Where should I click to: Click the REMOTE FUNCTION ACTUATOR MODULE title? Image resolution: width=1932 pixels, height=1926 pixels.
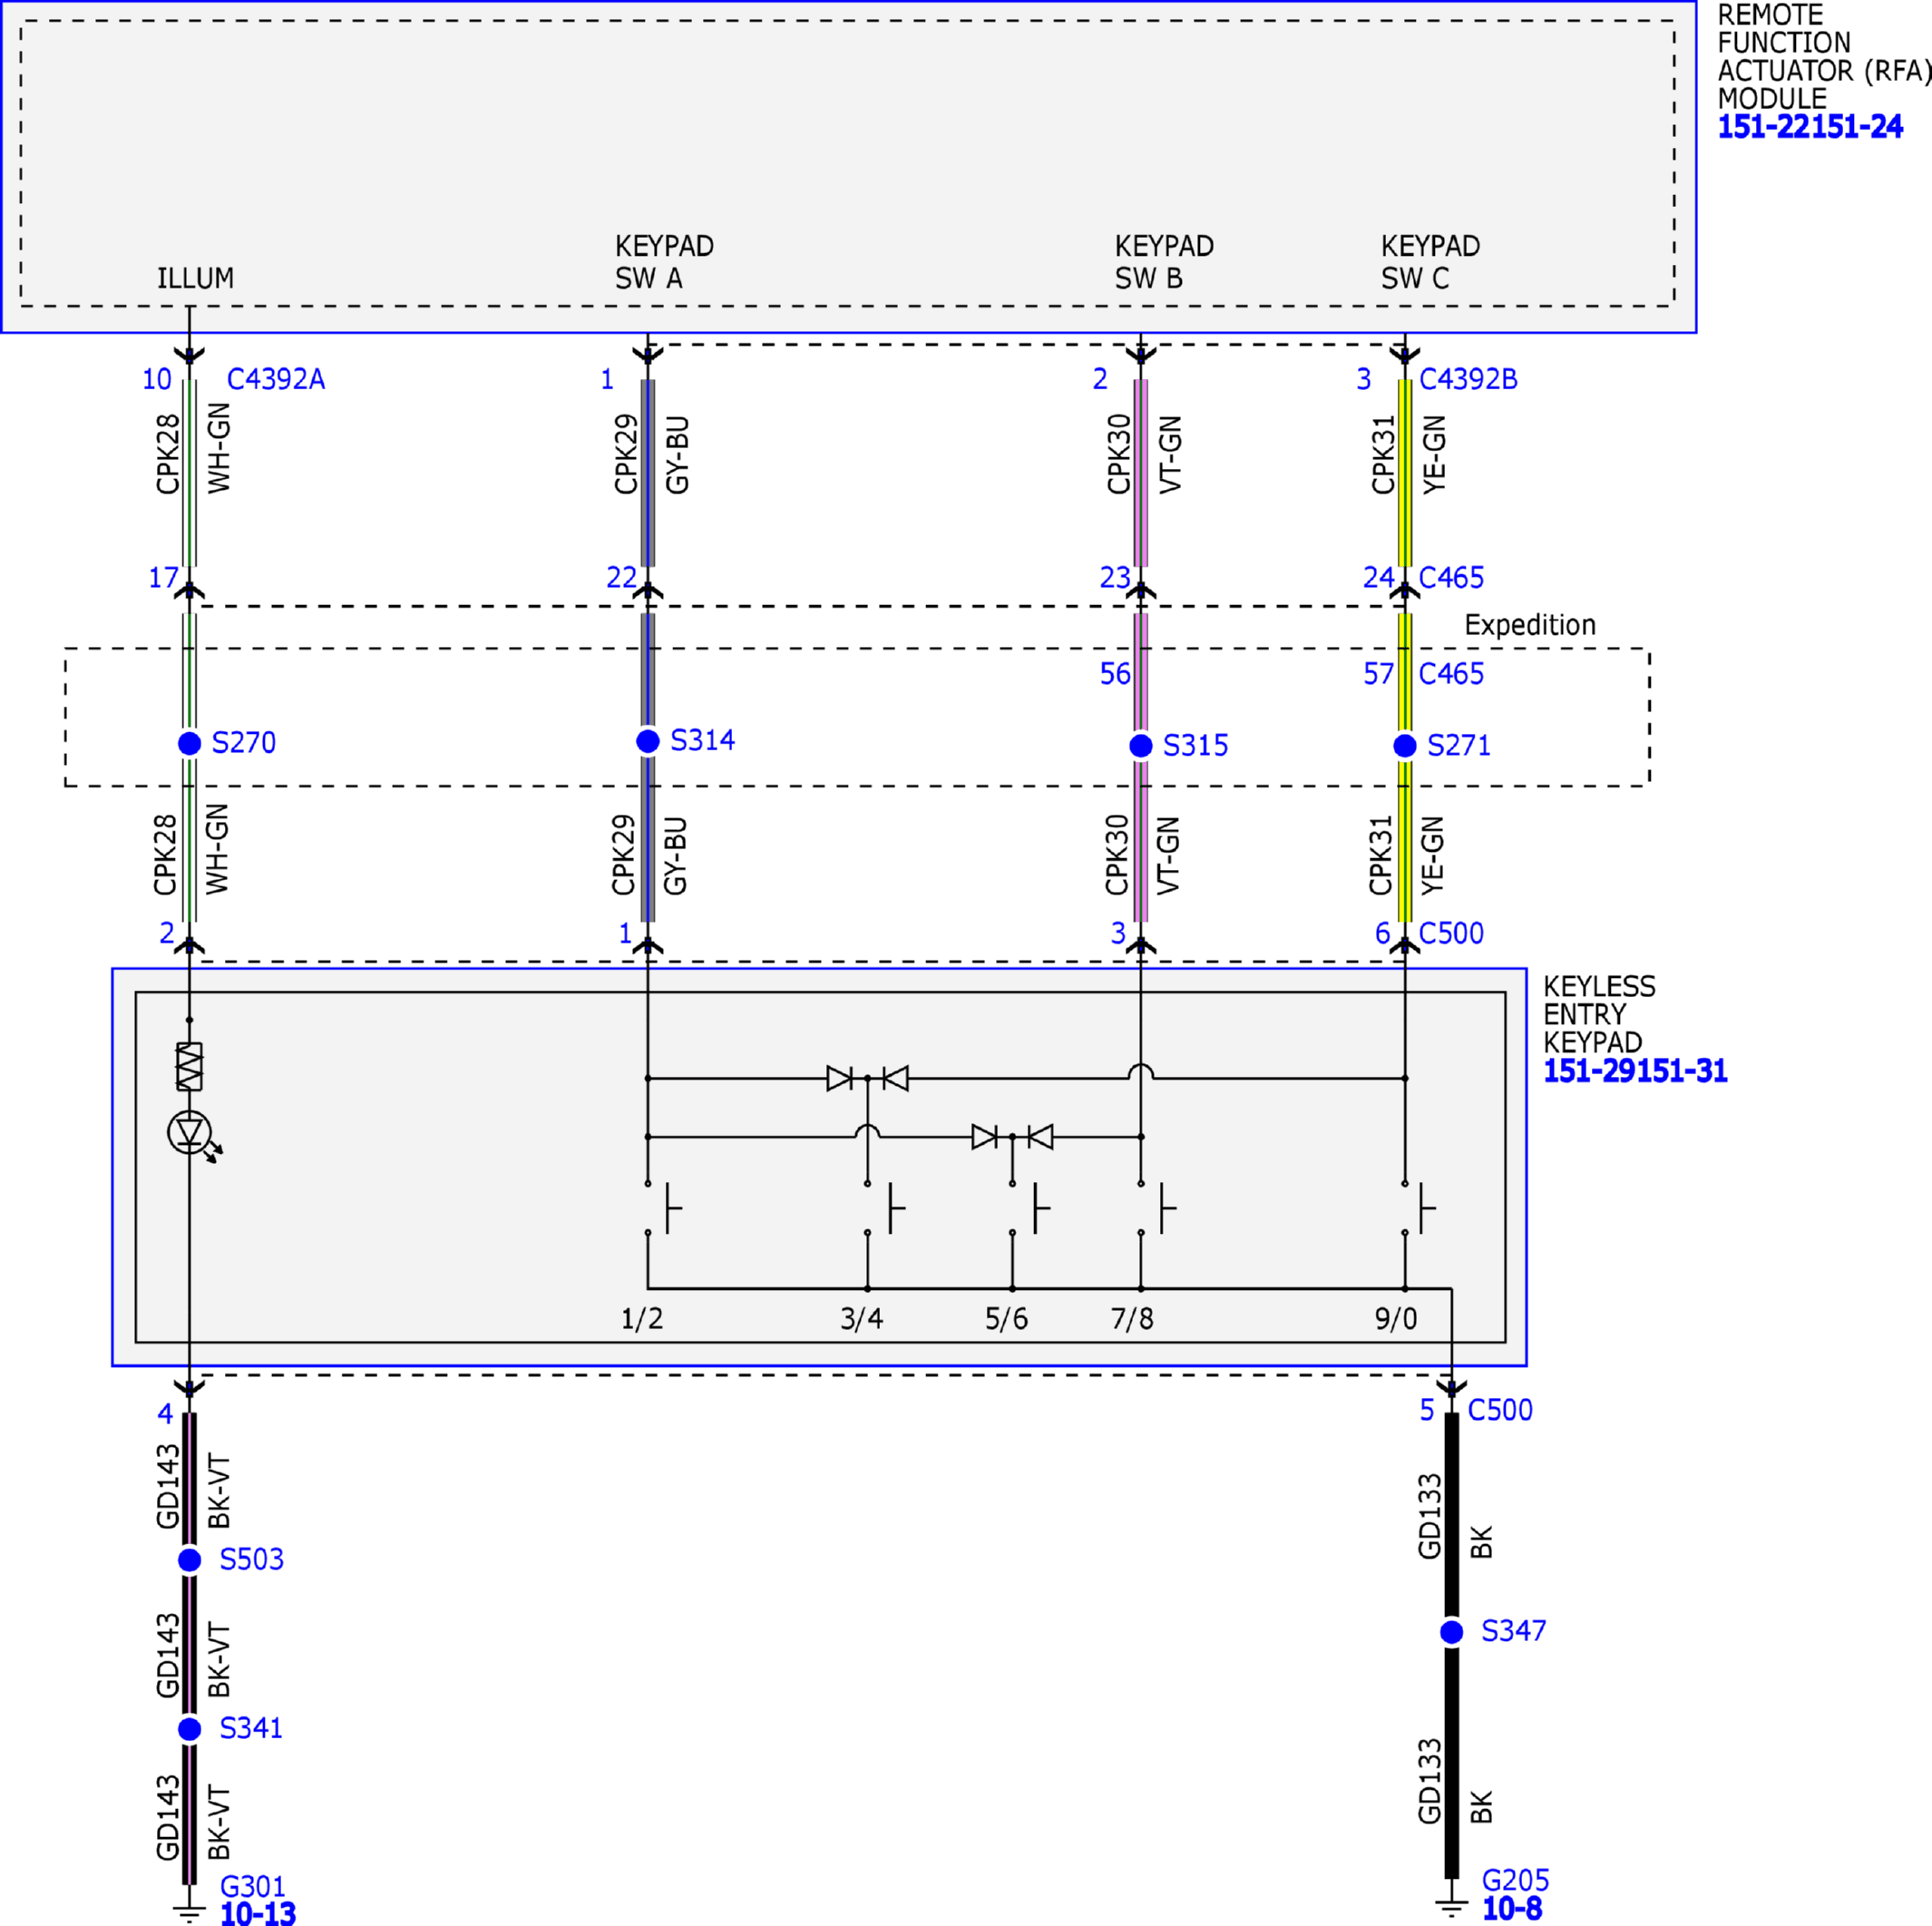click(1824, 57)
